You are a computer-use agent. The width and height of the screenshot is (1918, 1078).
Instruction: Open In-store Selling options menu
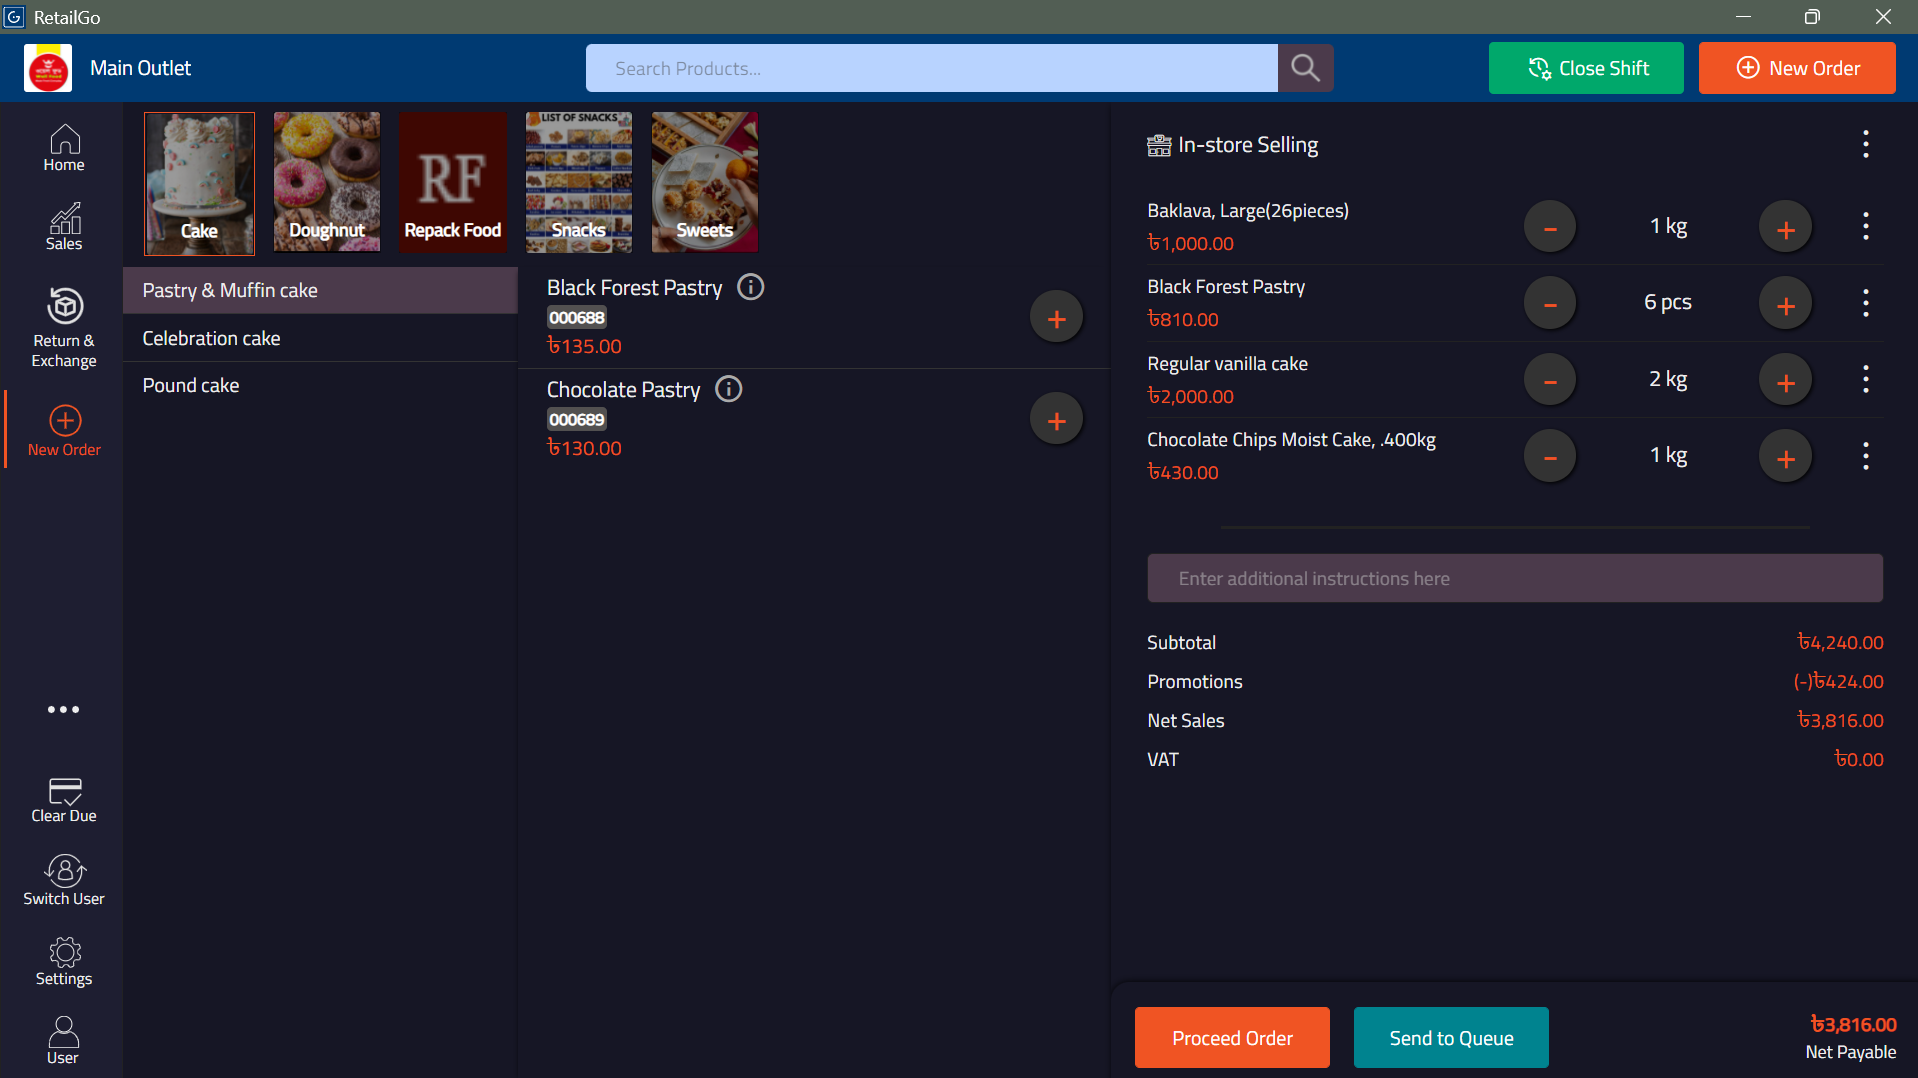tap(1866, 145)
